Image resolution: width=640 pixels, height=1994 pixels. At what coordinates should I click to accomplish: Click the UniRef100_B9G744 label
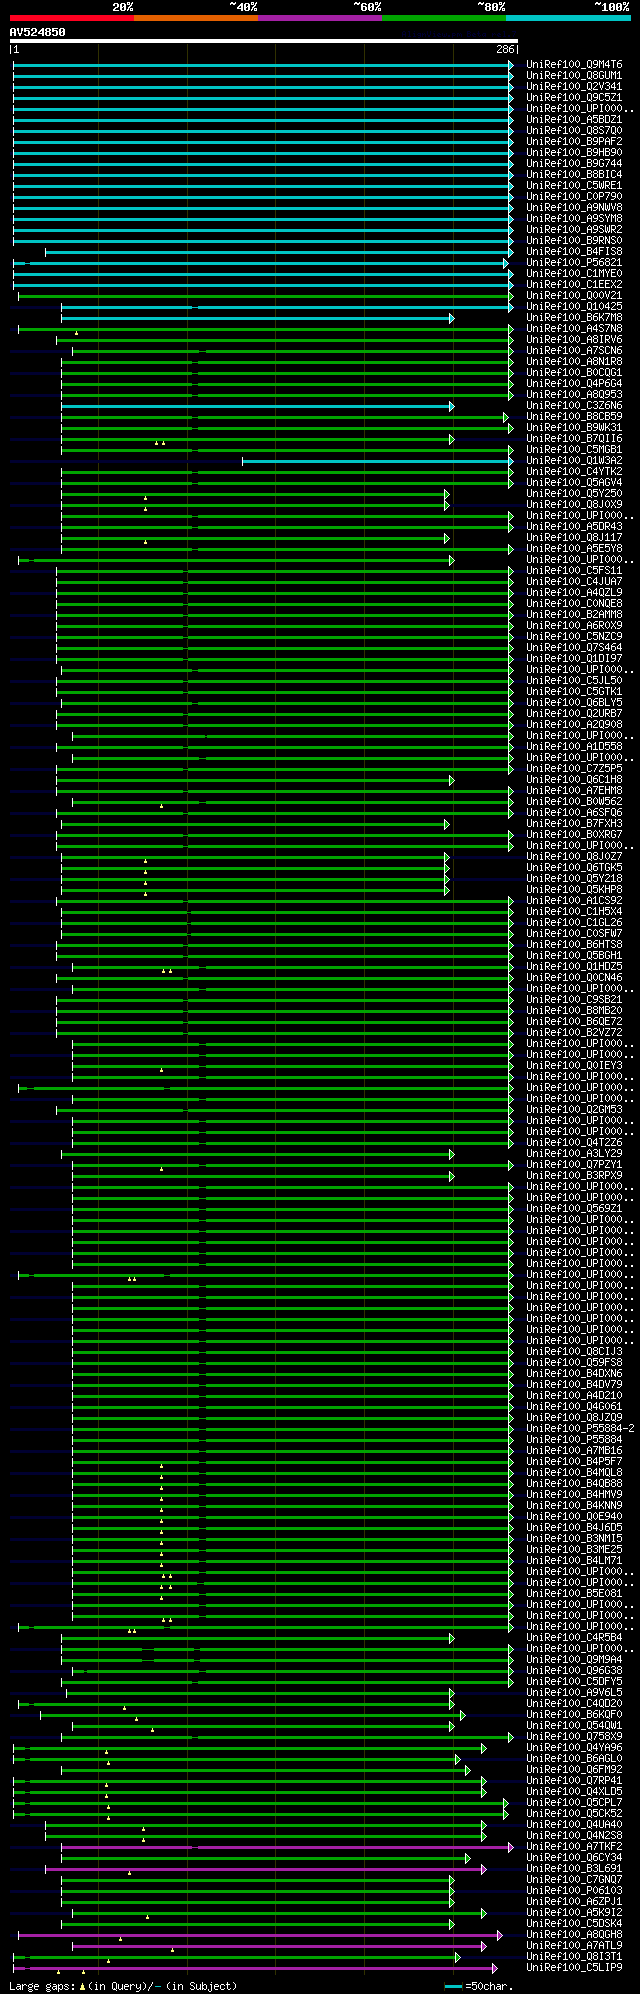click(x=574, y=164)
